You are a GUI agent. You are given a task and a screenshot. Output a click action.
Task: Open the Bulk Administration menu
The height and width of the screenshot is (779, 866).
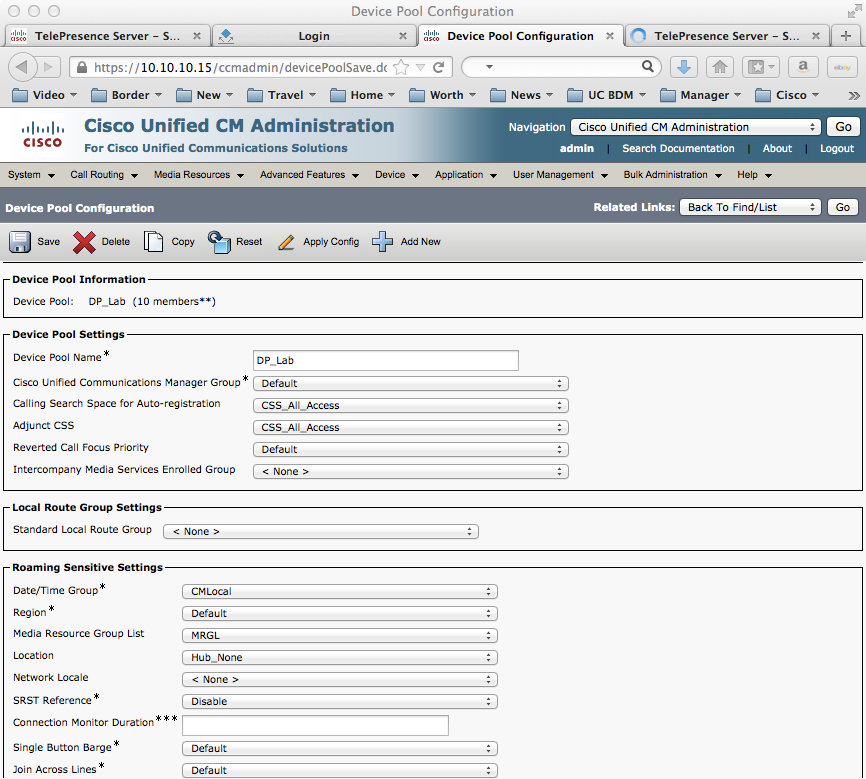click(x=673, y=175)
